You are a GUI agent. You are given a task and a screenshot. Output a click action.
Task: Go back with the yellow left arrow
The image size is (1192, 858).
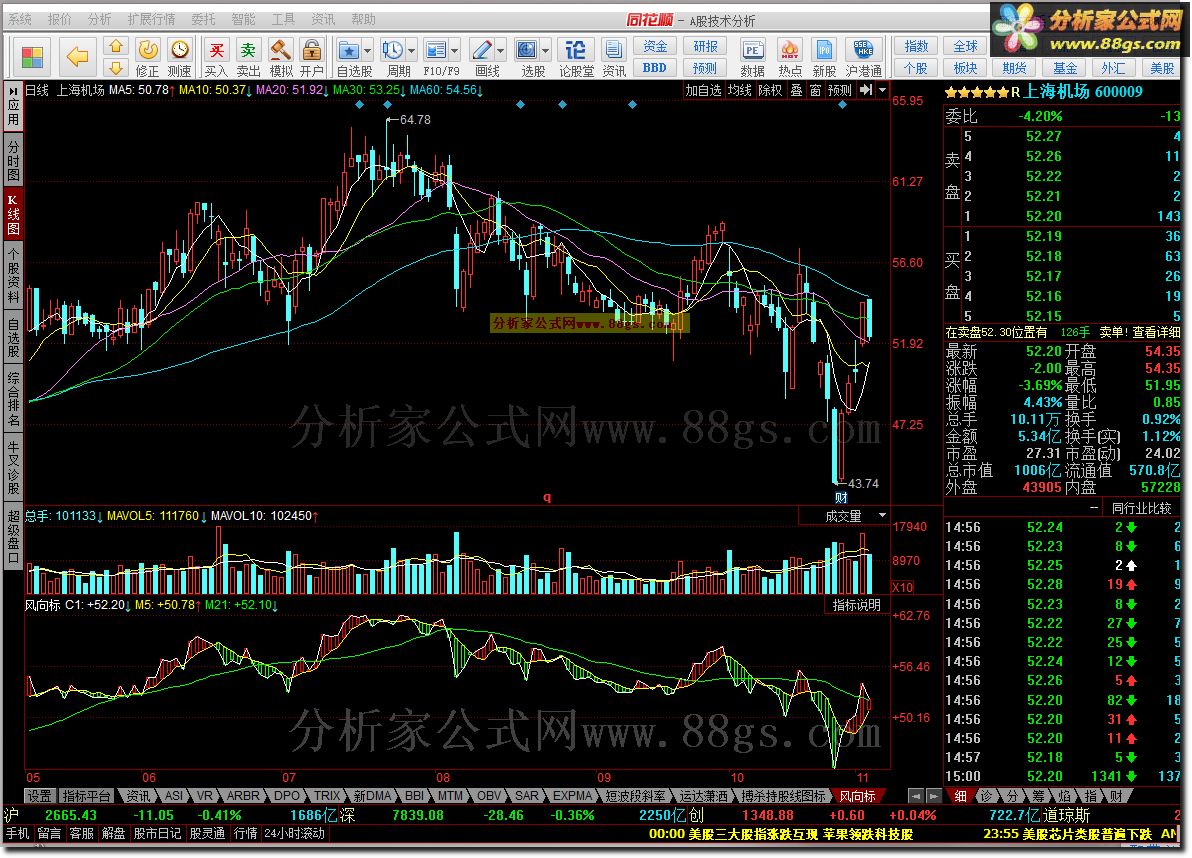(78, 56)
